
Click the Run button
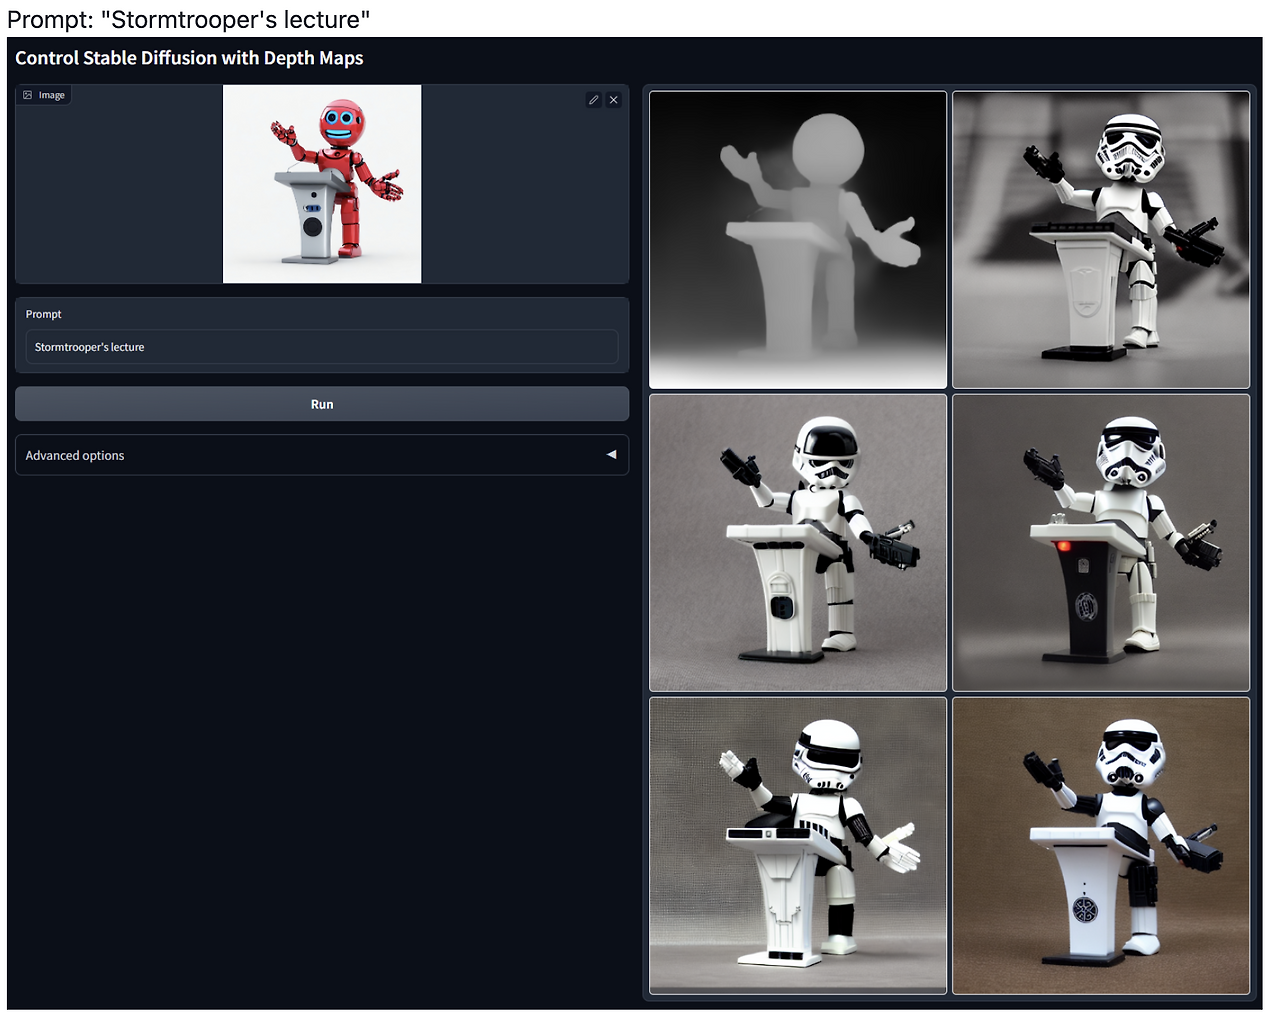coord(322,404)
